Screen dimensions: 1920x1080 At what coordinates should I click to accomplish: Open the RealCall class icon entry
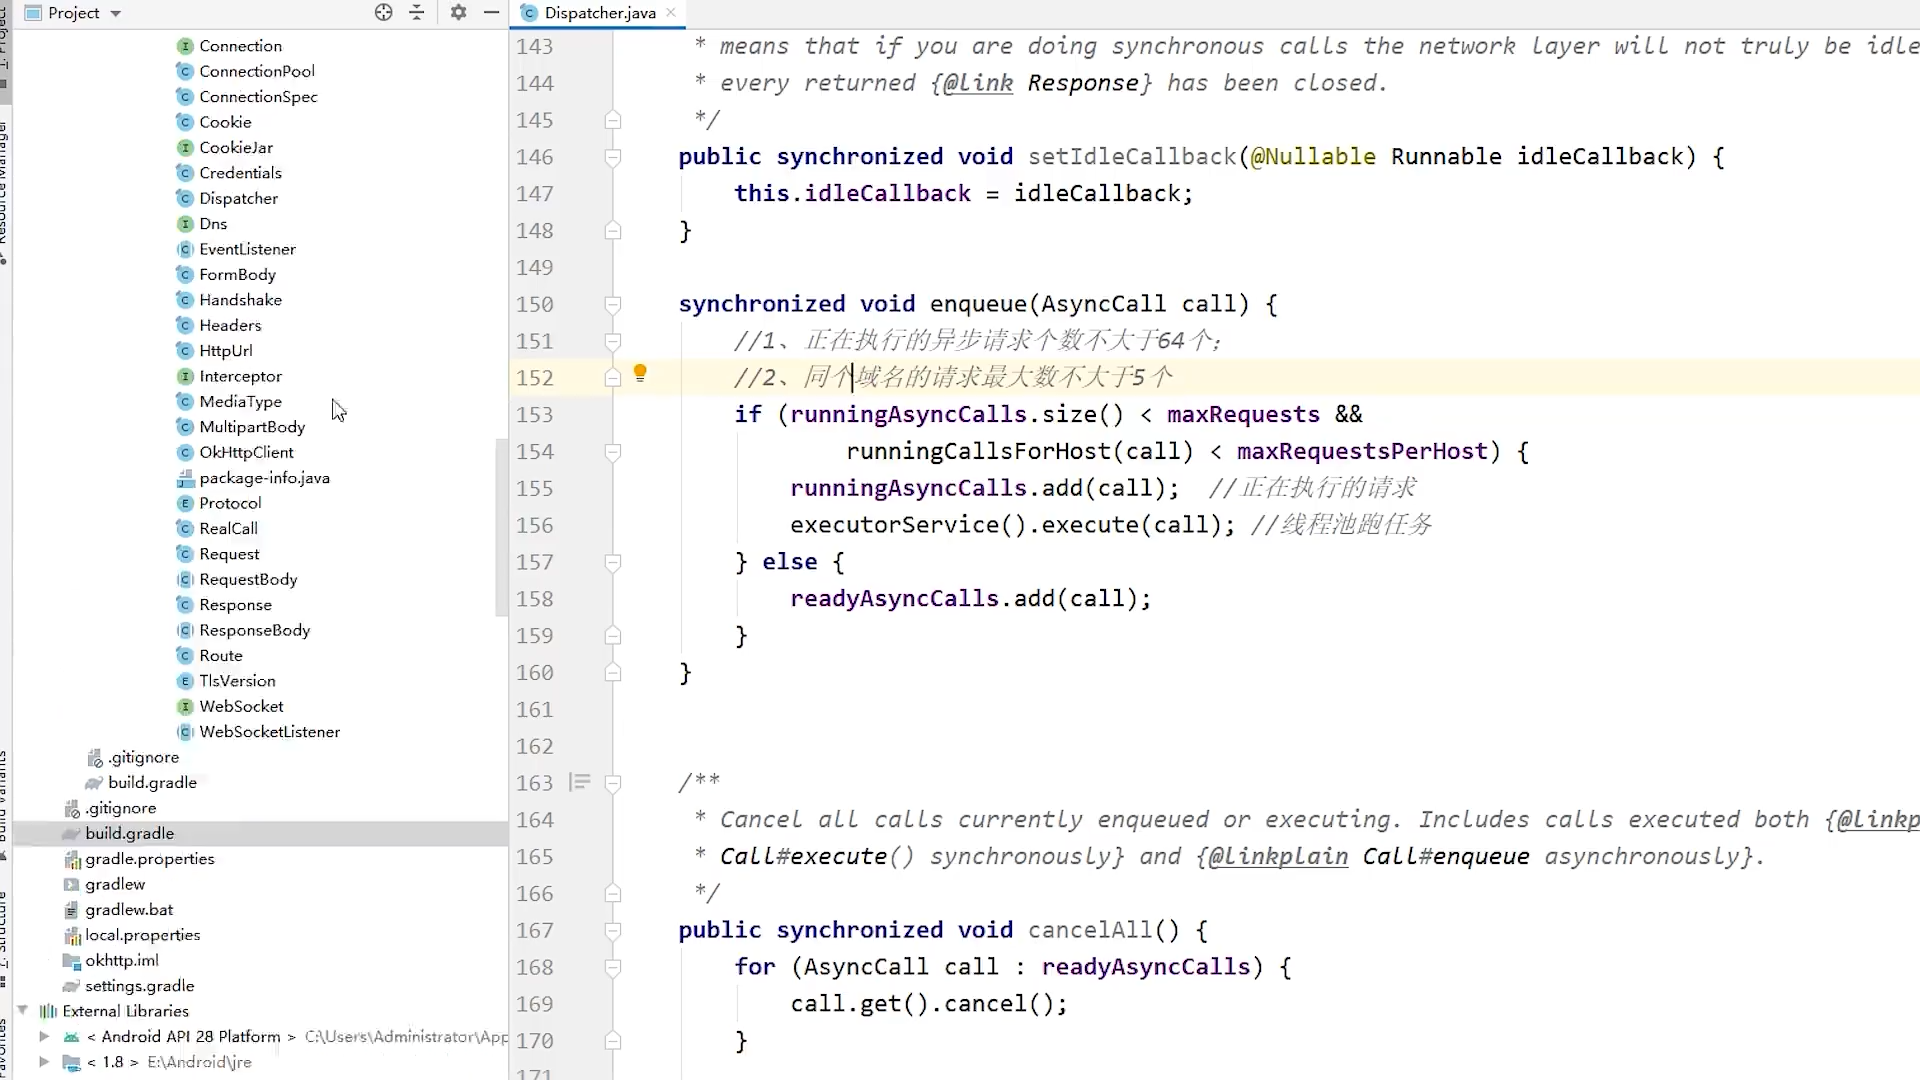point(185,528)
